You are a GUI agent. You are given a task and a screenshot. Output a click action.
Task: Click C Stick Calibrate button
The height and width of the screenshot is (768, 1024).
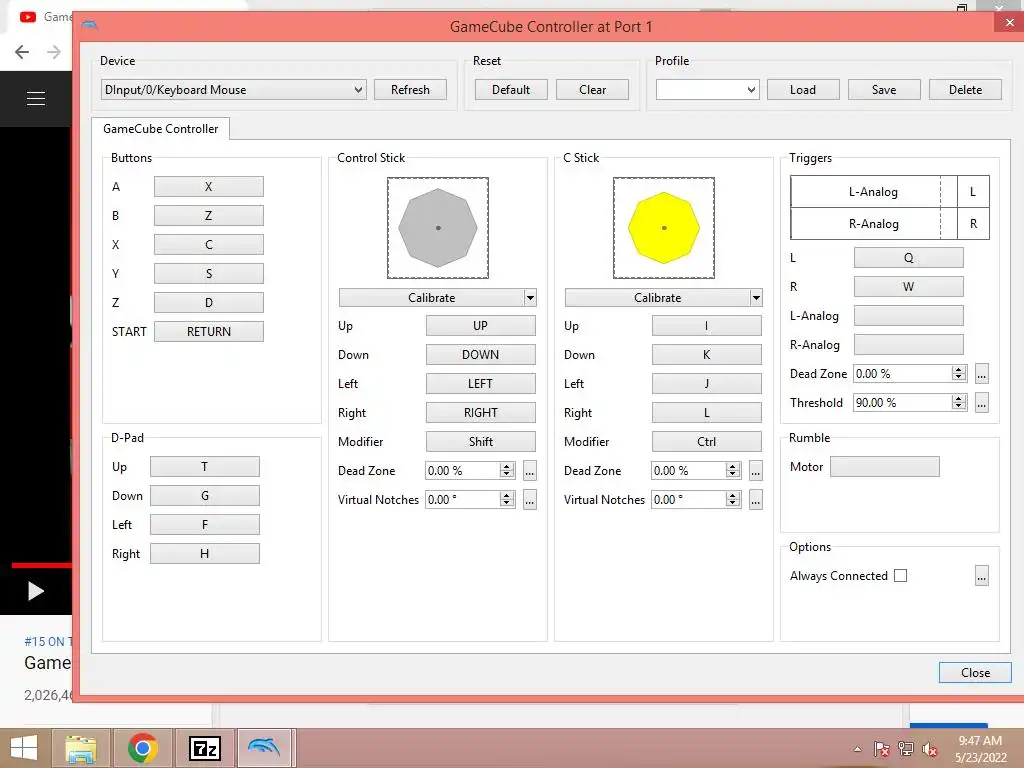657,298
